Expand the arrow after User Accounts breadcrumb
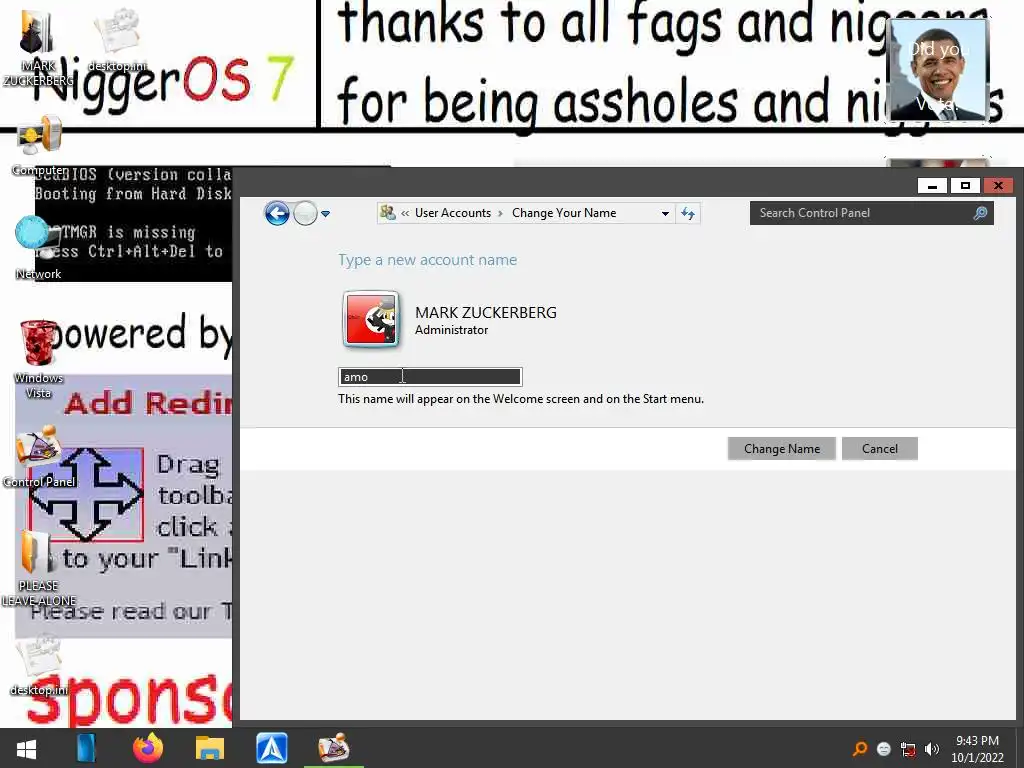1024x768 pixels. (x=501, y=213)
